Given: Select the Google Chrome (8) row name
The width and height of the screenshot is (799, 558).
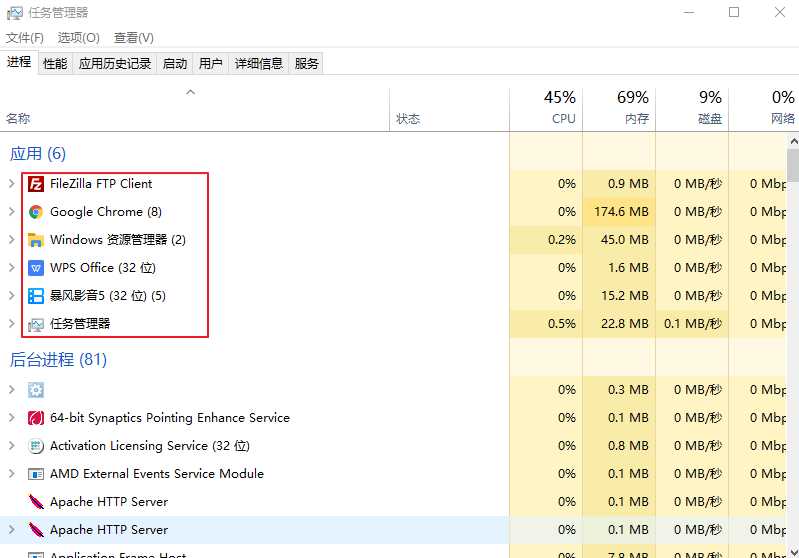Looking at the screenshot, I should tap(105, 212).
